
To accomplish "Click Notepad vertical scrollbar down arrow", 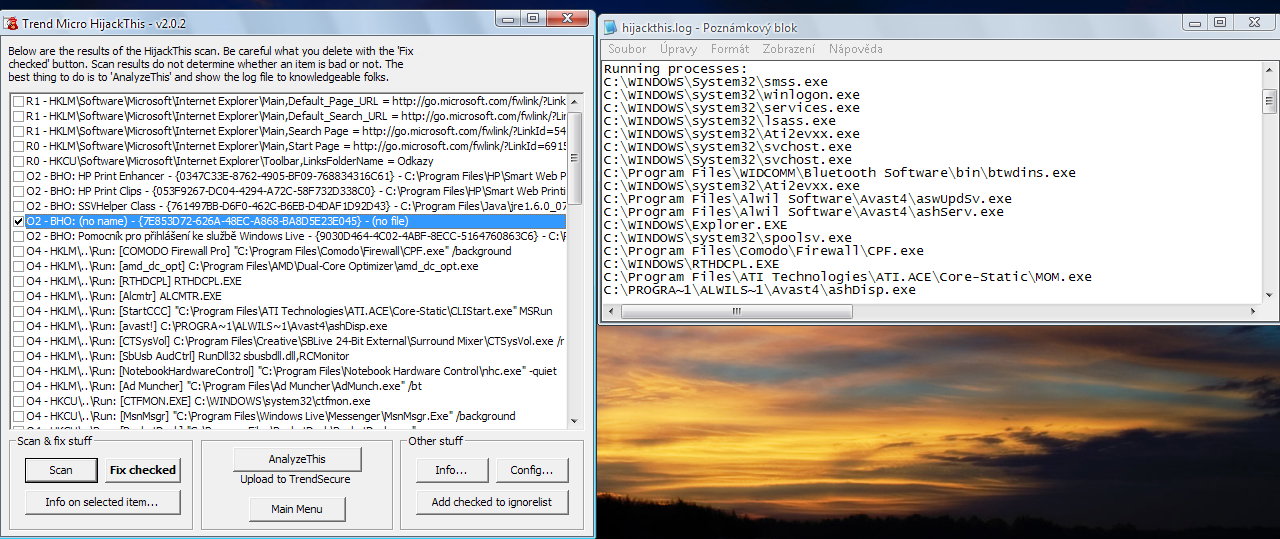I will 1269,295.
